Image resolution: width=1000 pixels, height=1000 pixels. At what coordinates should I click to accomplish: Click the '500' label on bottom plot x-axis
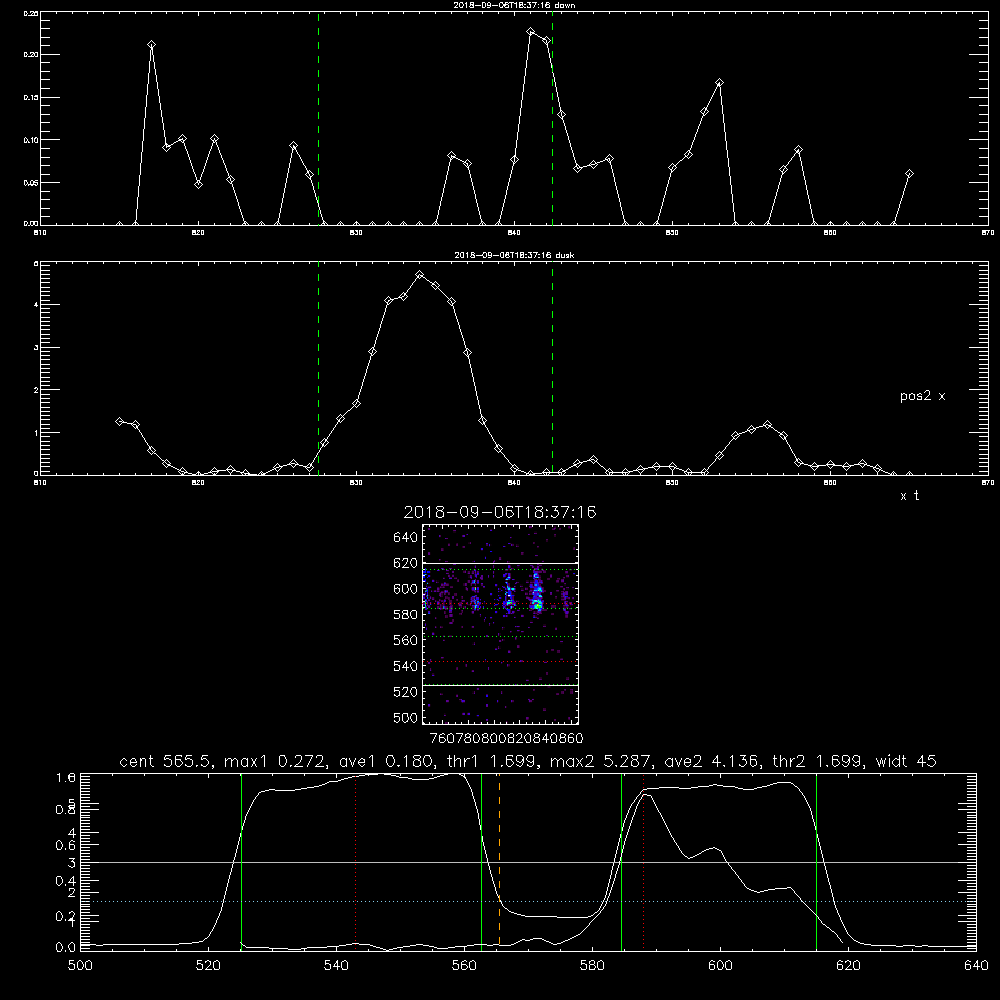(80, 966)
